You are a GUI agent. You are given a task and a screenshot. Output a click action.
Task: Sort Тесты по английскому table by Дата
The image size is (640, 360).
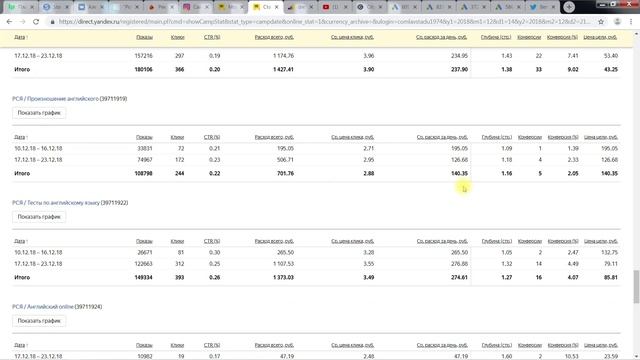pyautogui.click(x=20, y=241)
